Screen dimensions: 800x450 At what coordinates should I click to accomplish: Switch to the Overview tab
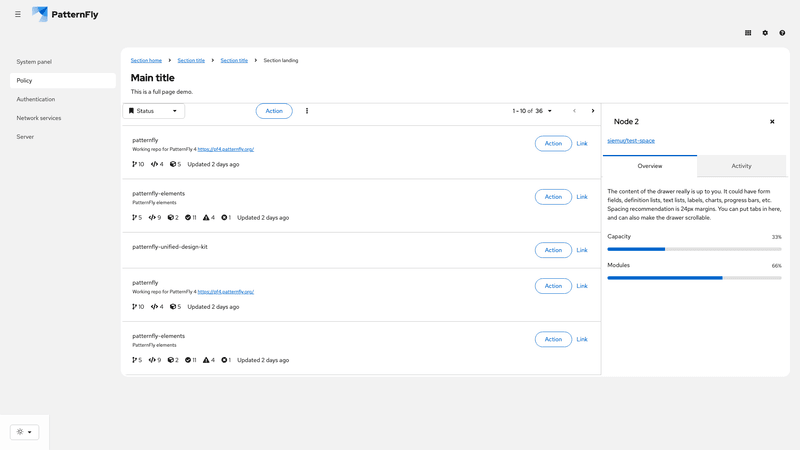pyautogui.click(x=649, y=166)
